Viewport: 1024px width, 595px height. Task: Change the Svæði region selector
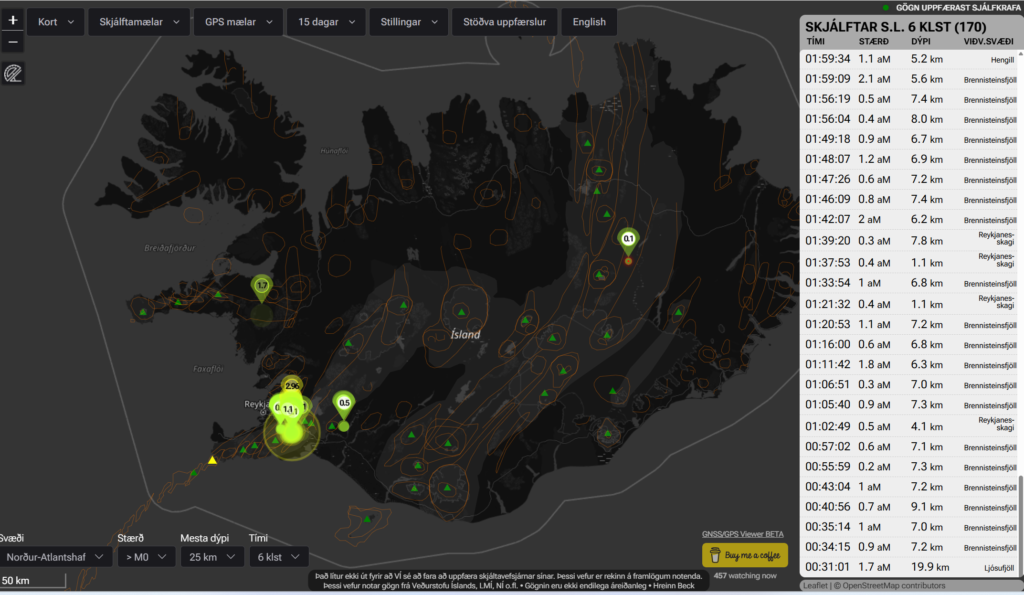click(x=56, y=557)
